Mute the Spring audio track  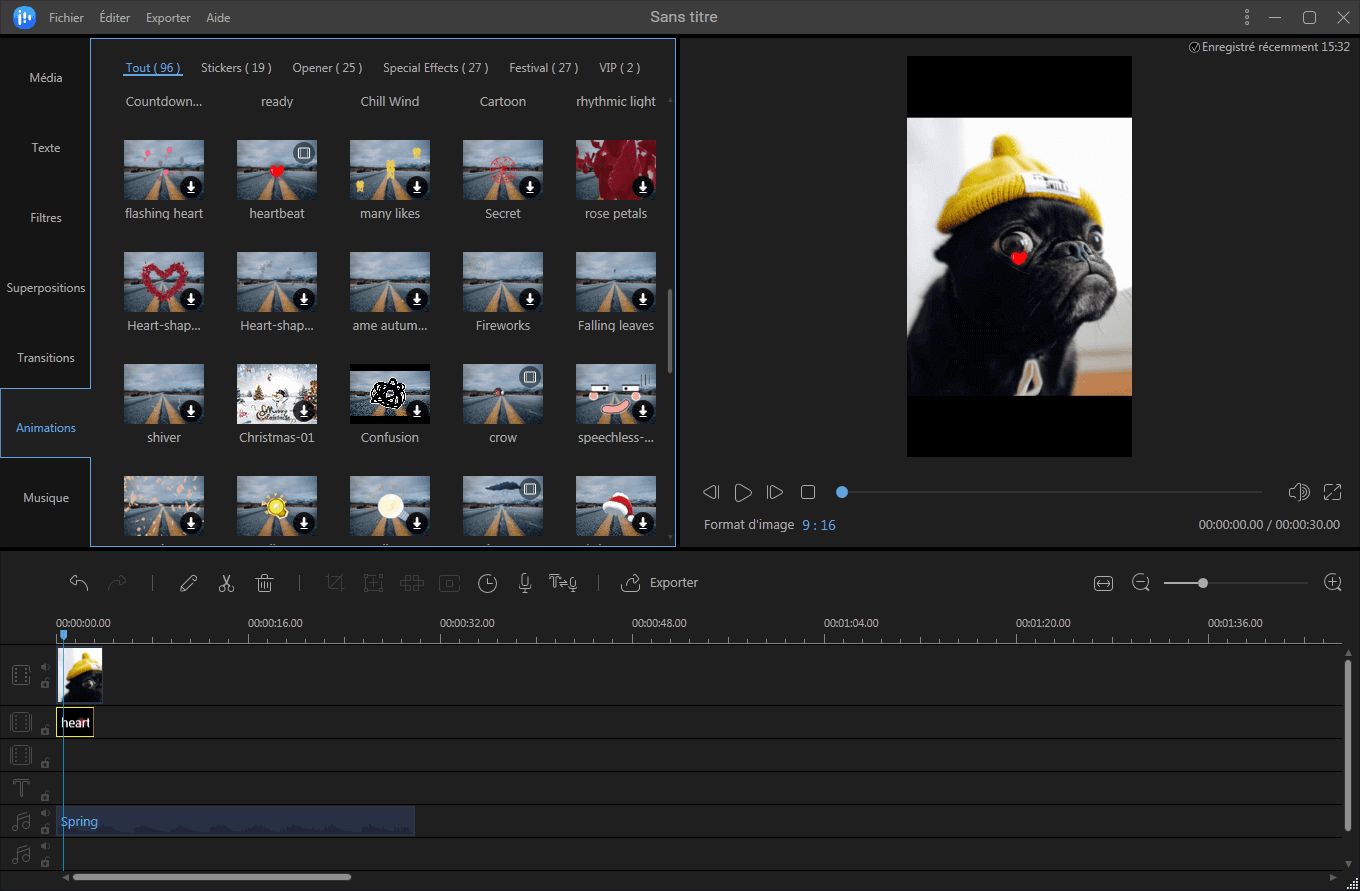[x=45, y=814]
